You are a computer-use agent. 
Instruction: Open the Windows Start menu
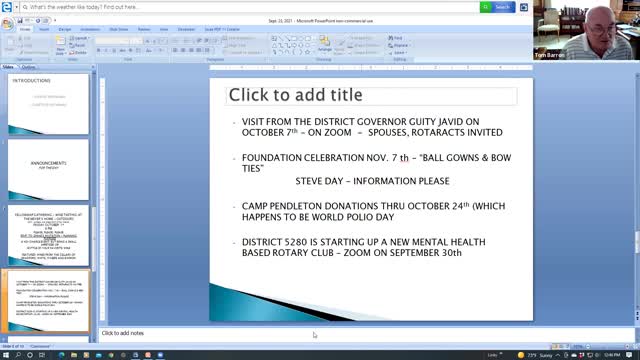6,355
